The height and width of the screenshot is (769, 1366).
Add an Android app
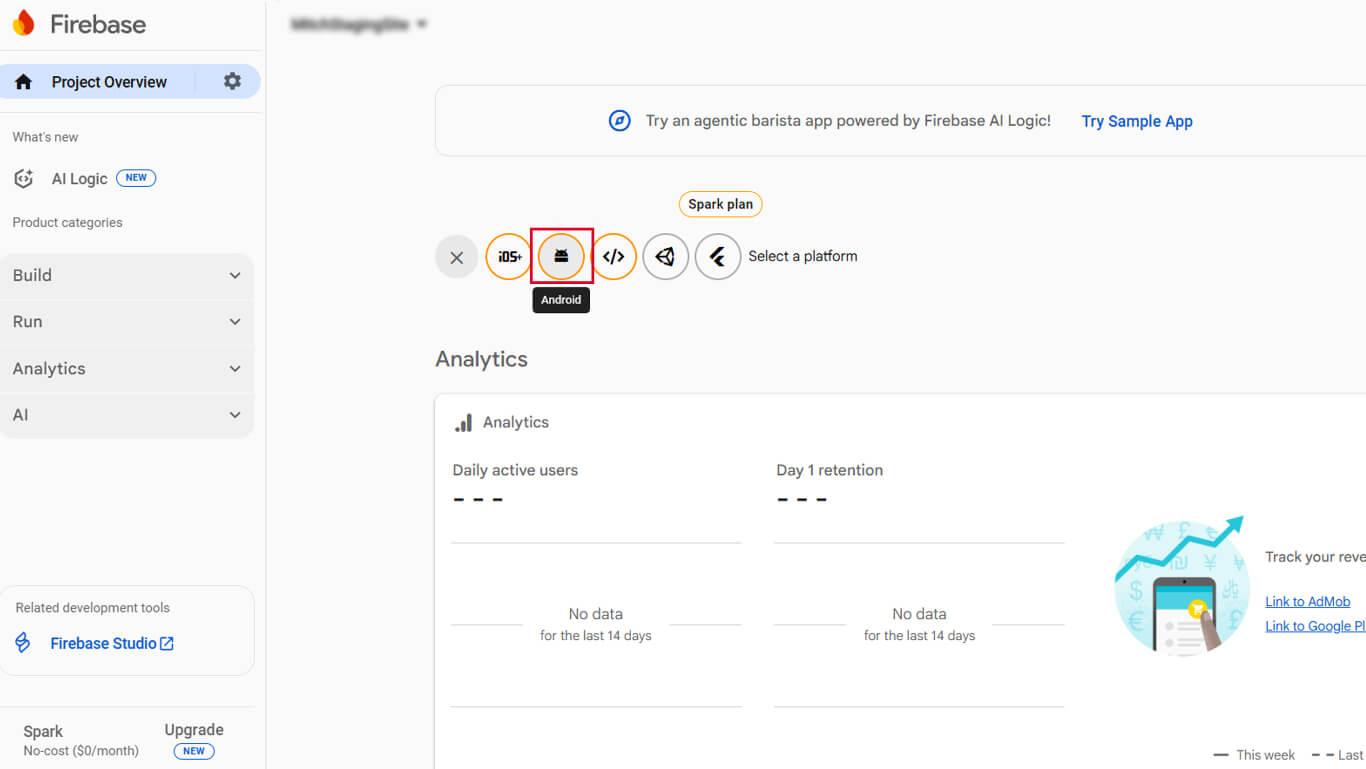[561, 257]
